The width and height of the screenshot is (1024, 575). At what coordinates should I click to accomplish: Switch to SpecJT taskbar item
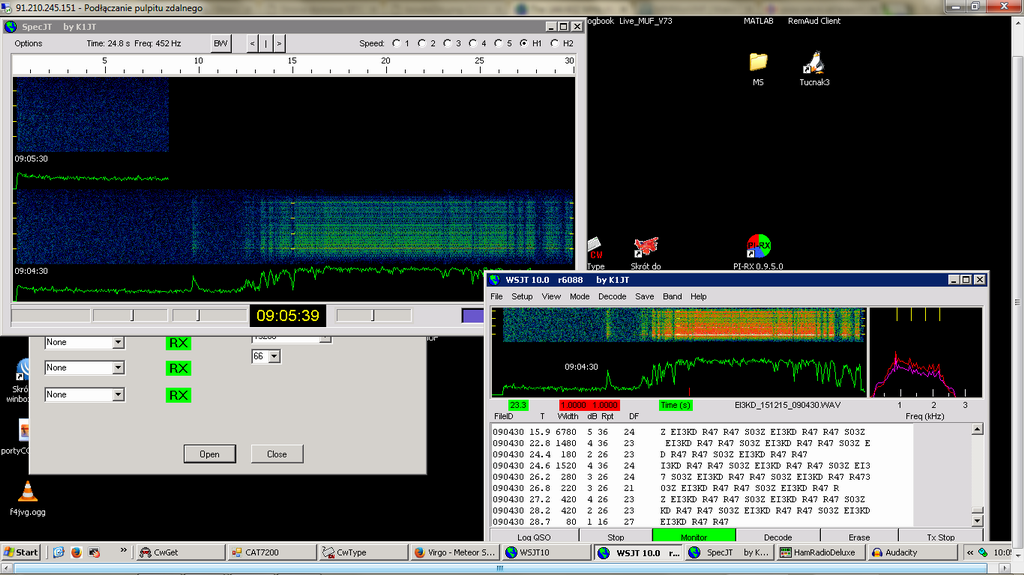[x=729, y=552]
